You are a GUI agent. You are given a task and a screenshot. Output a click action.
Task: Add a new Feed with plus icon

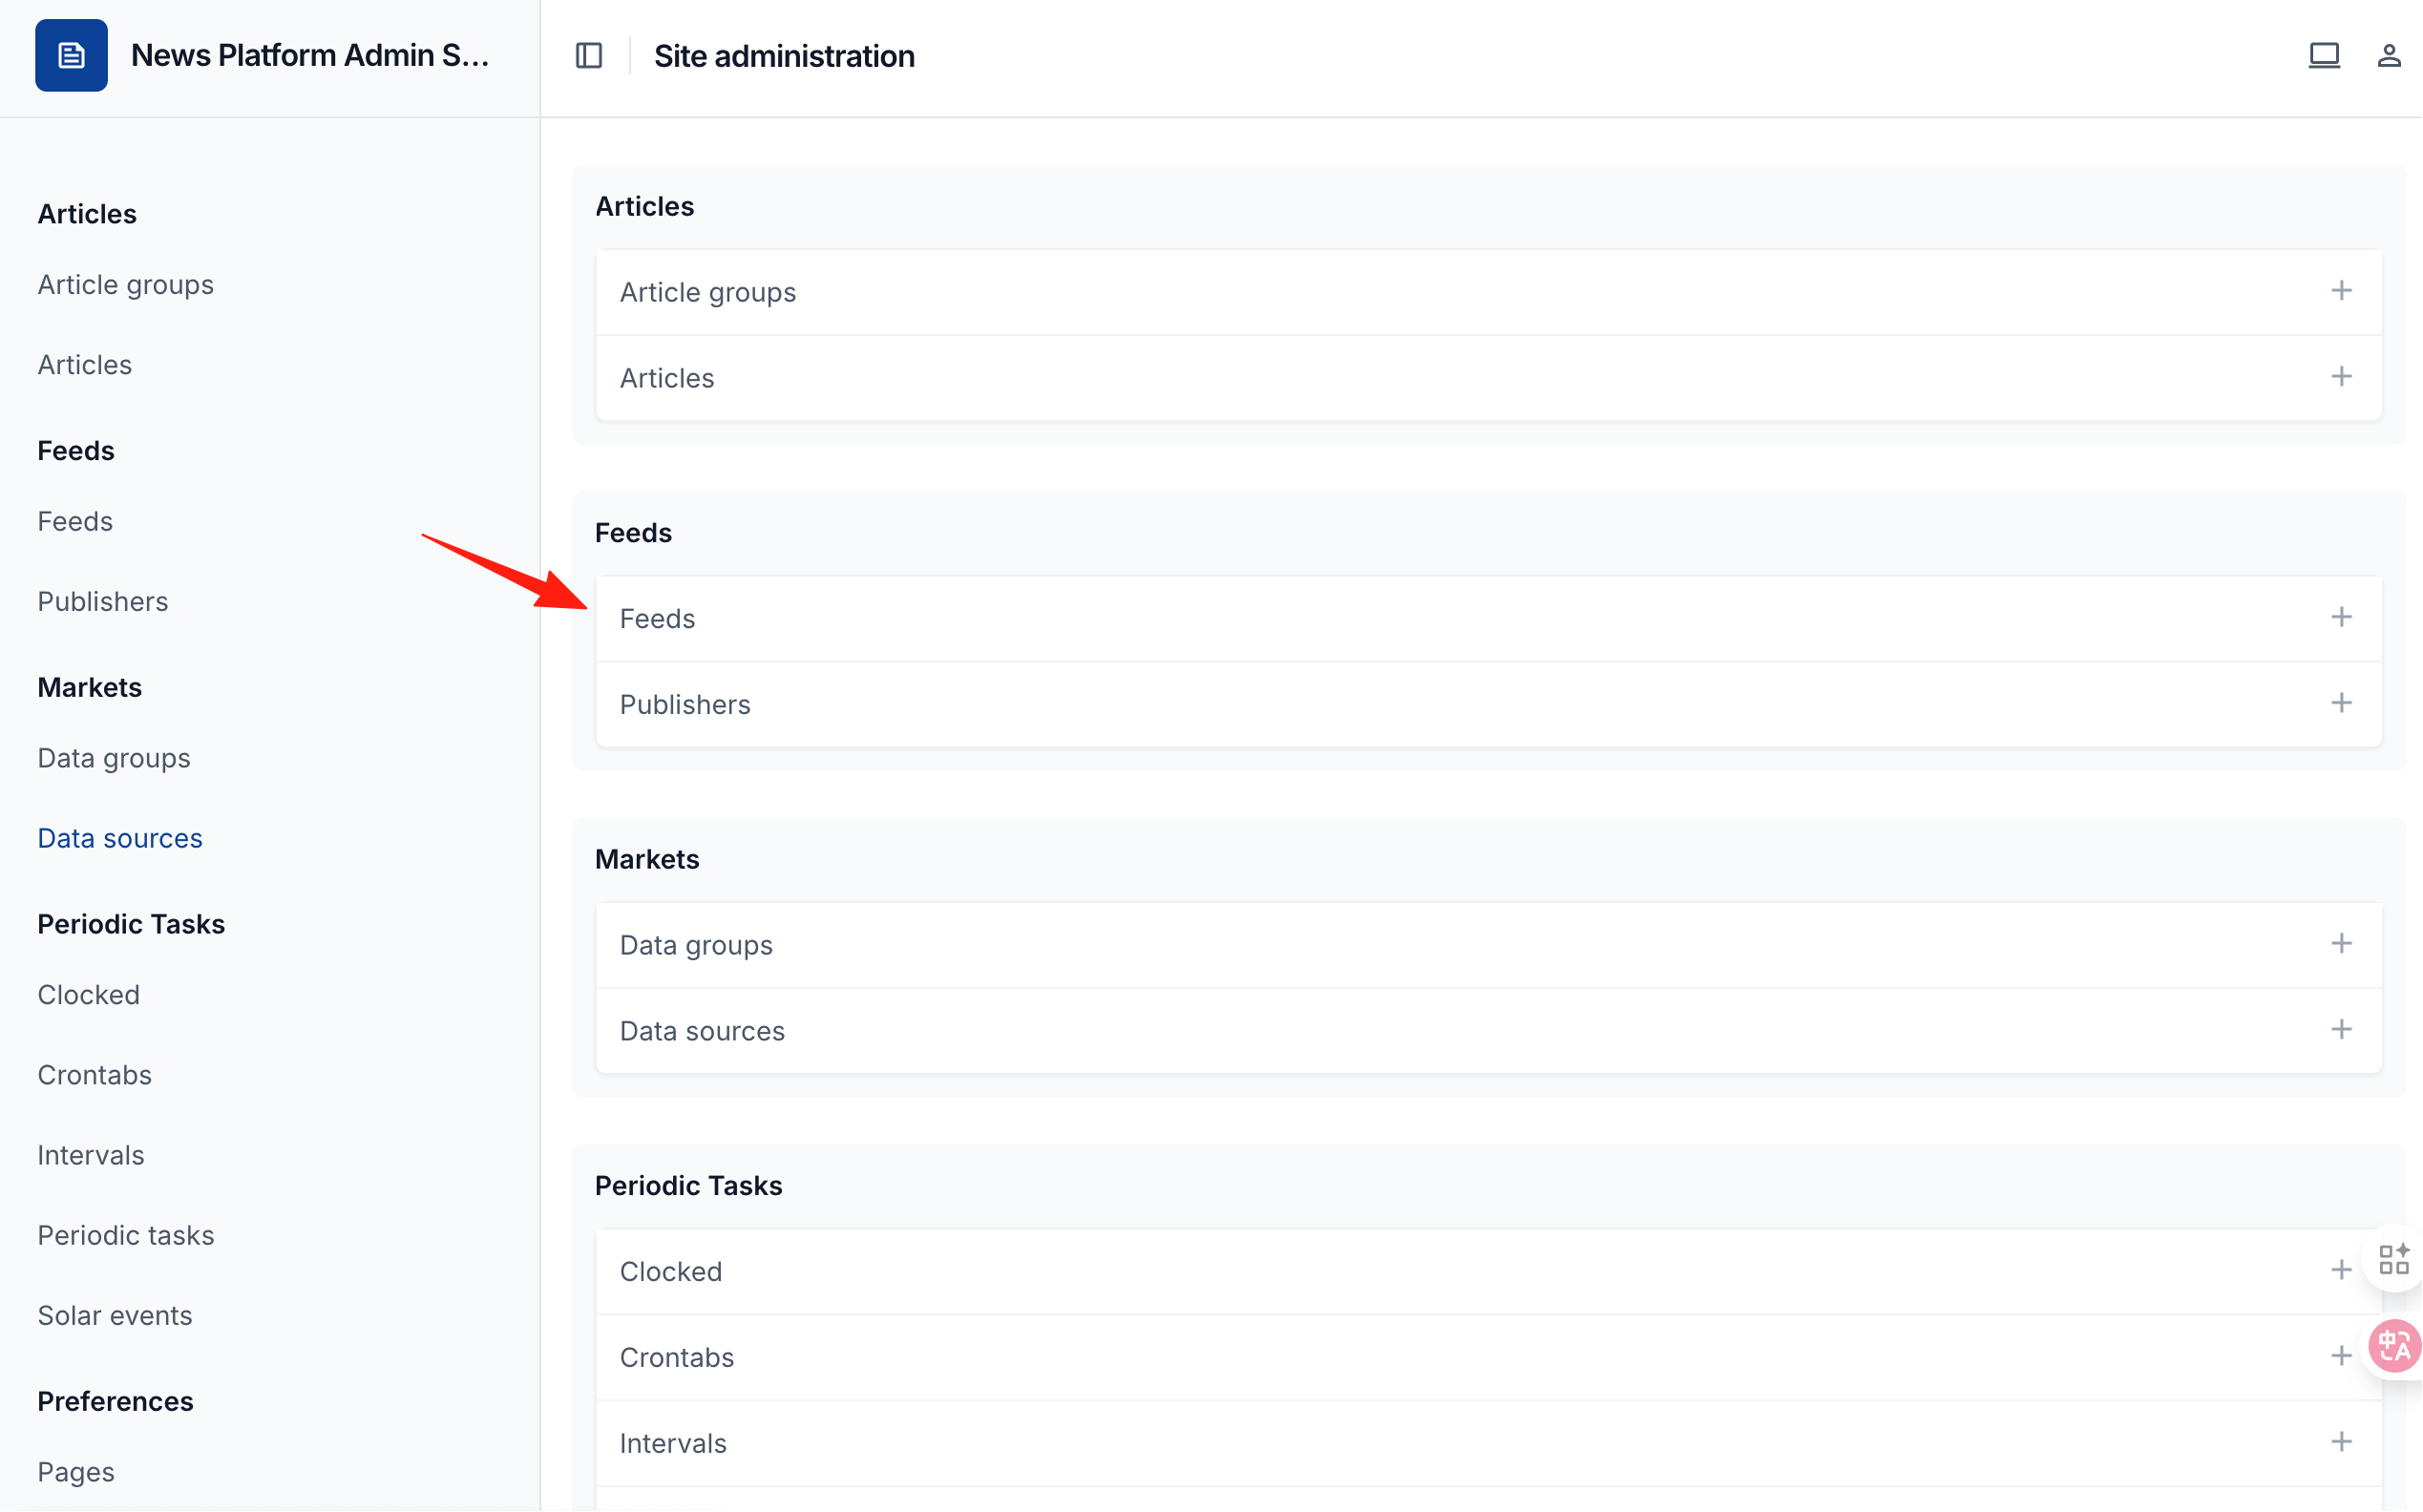point(2341,617)
